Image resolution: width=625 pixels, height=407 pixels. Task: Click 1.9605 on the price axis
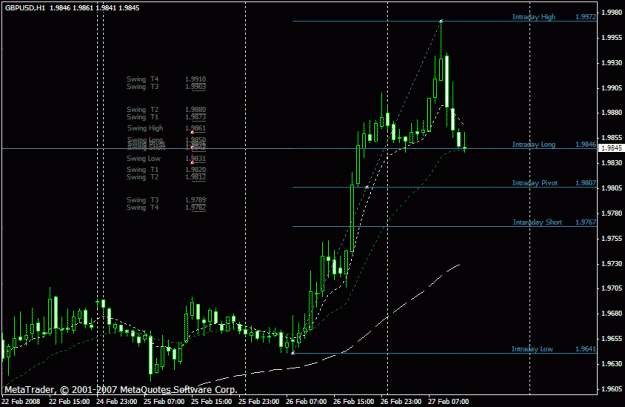point(612,389)
